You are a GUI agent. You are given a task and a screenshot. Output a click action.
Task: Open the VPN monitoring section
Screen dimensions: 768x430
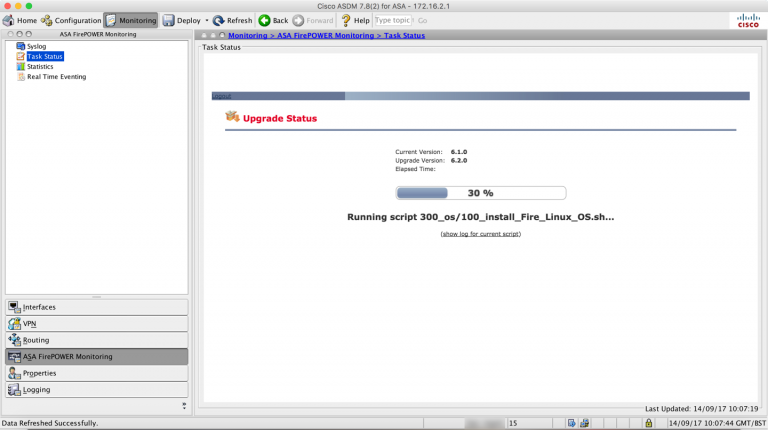[x=96, y=324]
